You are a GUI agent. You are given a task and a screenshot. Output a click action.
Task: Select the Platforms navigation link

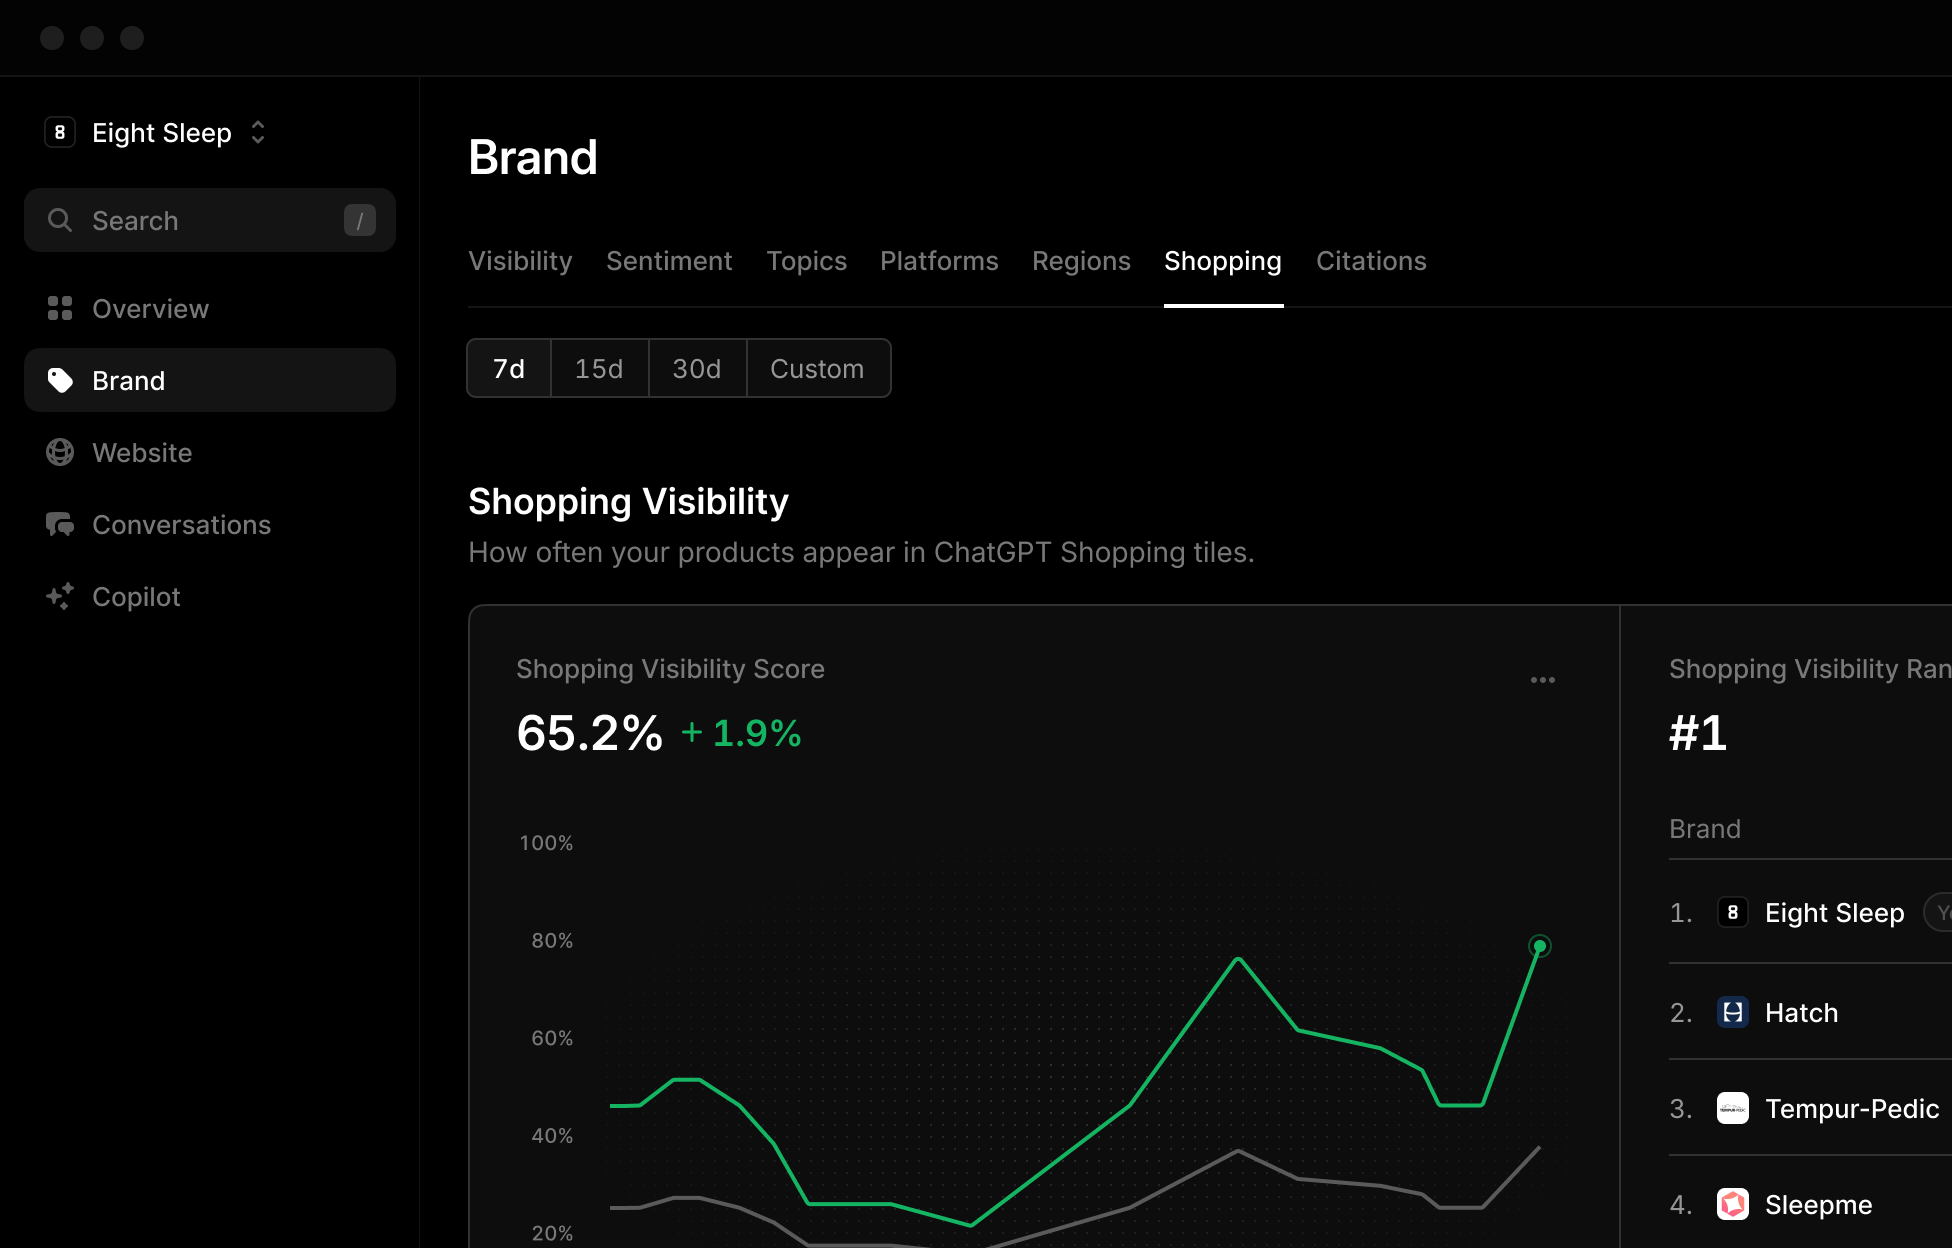coord(938,261)
